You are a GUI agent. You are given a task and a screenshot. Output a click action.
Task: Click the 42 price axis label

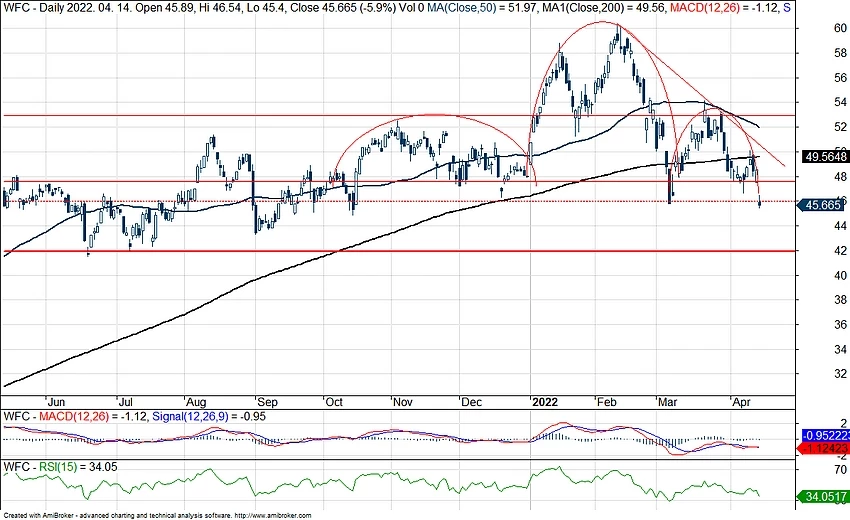pyautogui.click(x=840, y=251)
